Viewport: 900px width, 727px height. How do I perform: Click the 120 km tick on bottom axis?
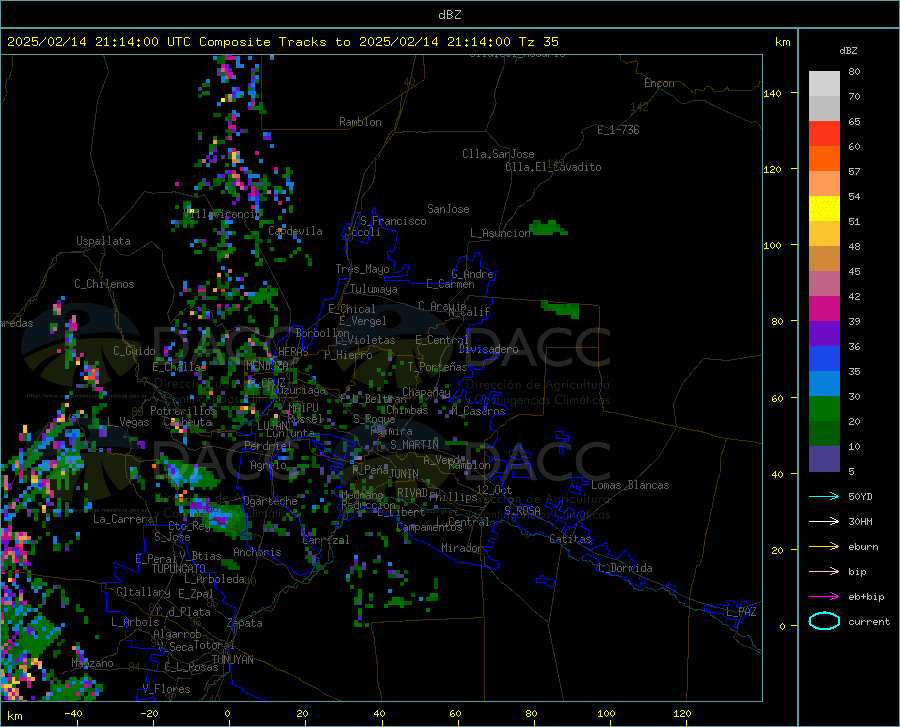pyautogui.click(x=682, y=714)
